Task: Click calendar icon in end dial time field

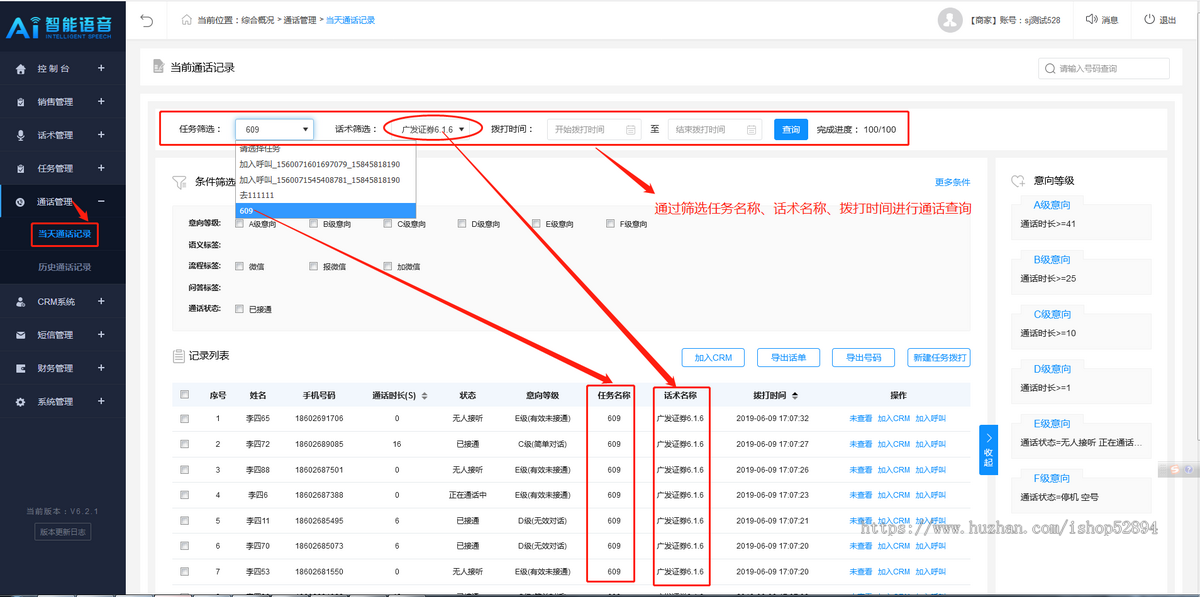Action: [x=751, y=130]
